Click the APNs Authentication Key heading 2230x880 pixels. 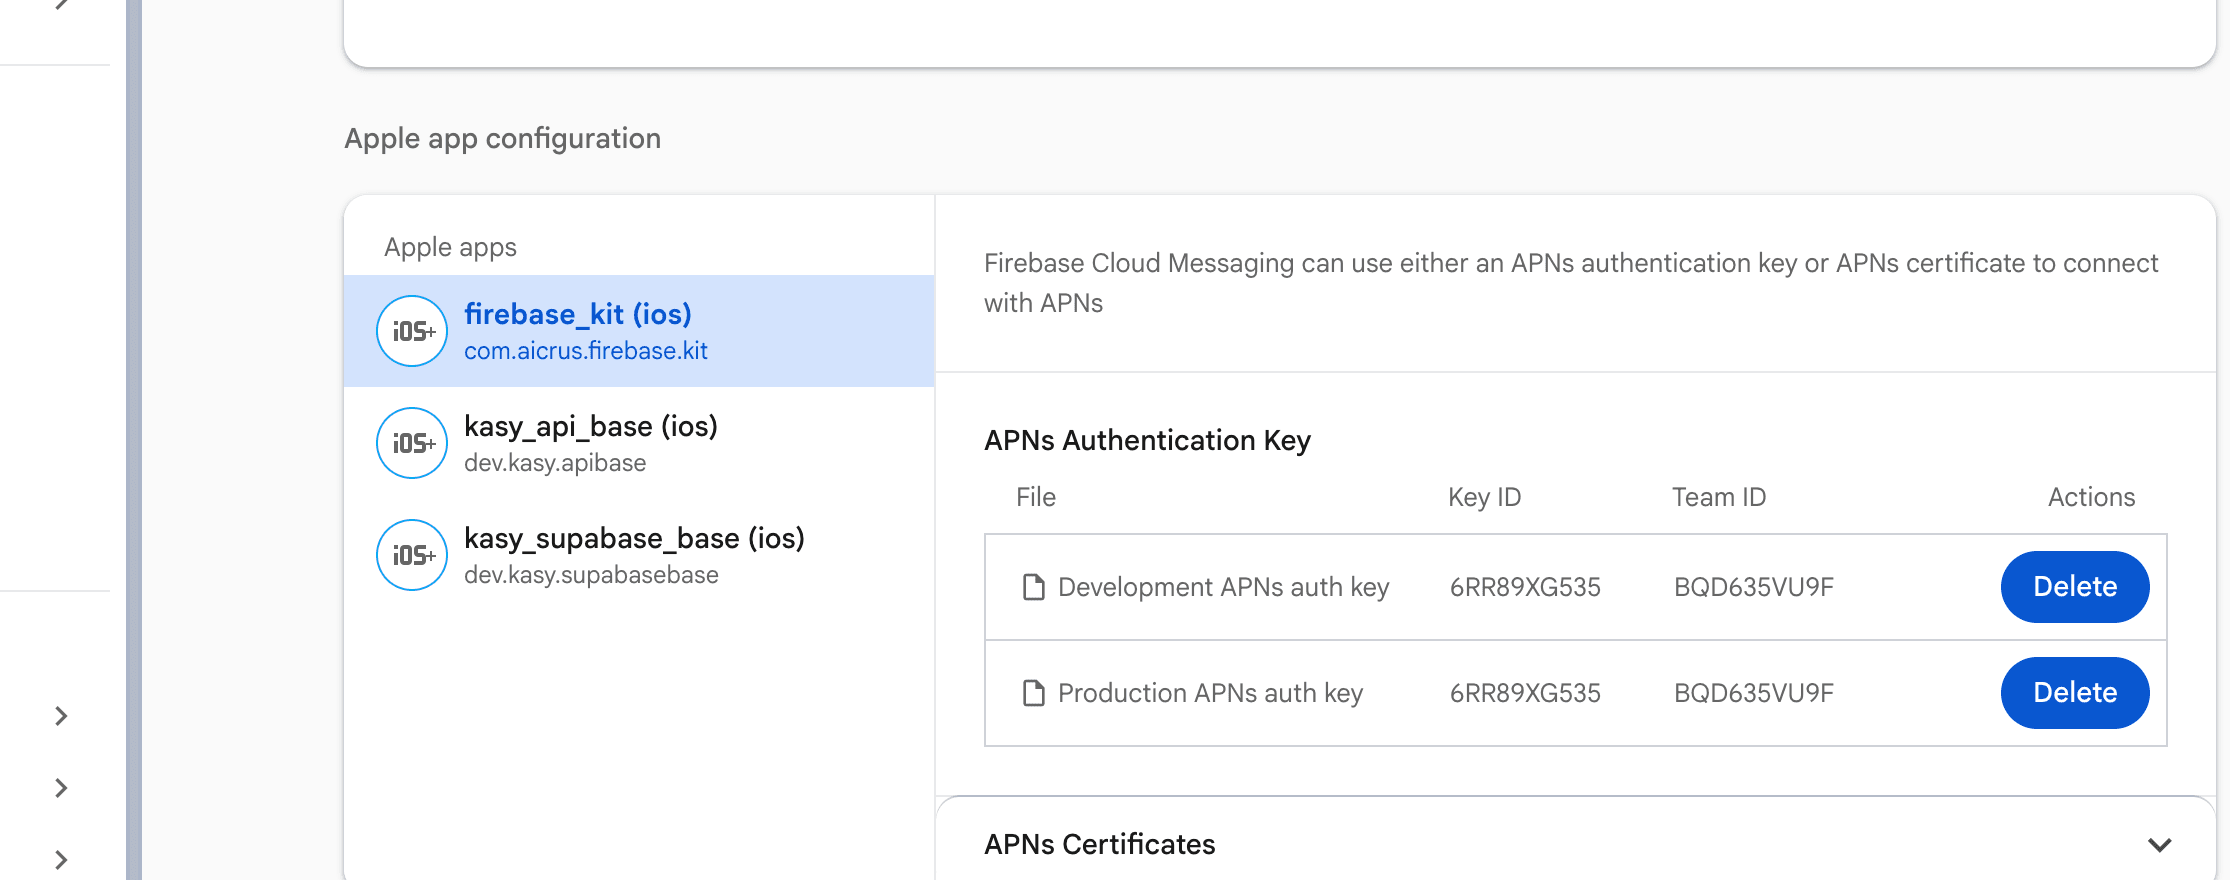(1147, 440)
